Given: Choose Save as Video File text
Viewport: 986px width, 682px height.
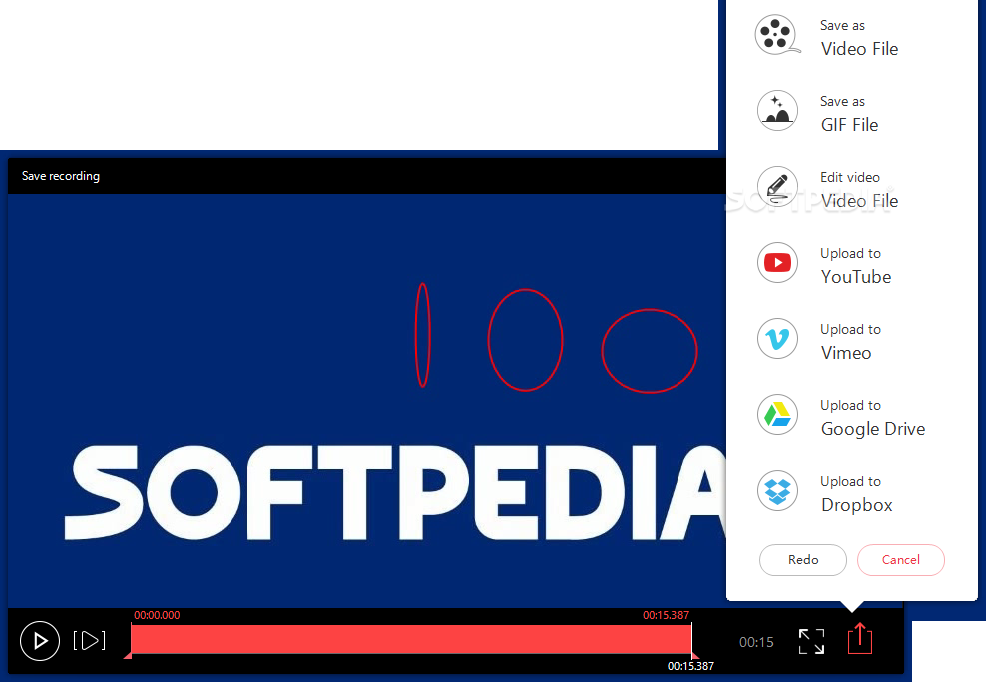Looking at the screenshot, I should tap(859, 38).
